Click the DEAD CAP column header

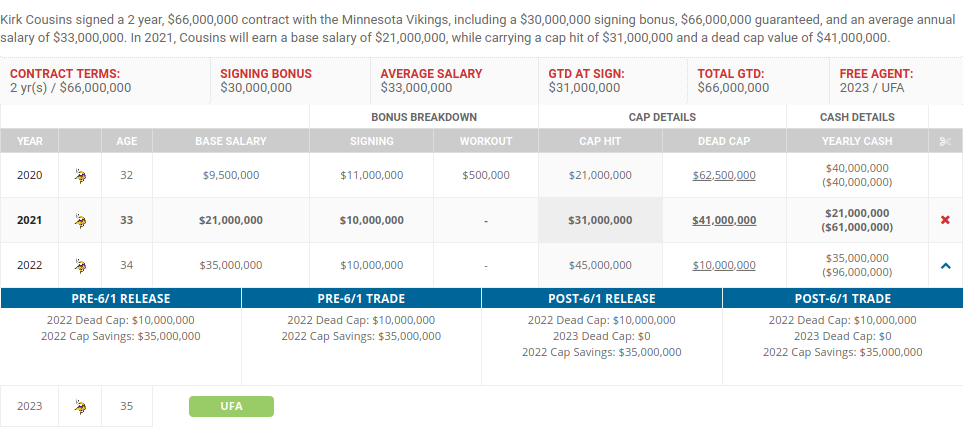(724, 141)
